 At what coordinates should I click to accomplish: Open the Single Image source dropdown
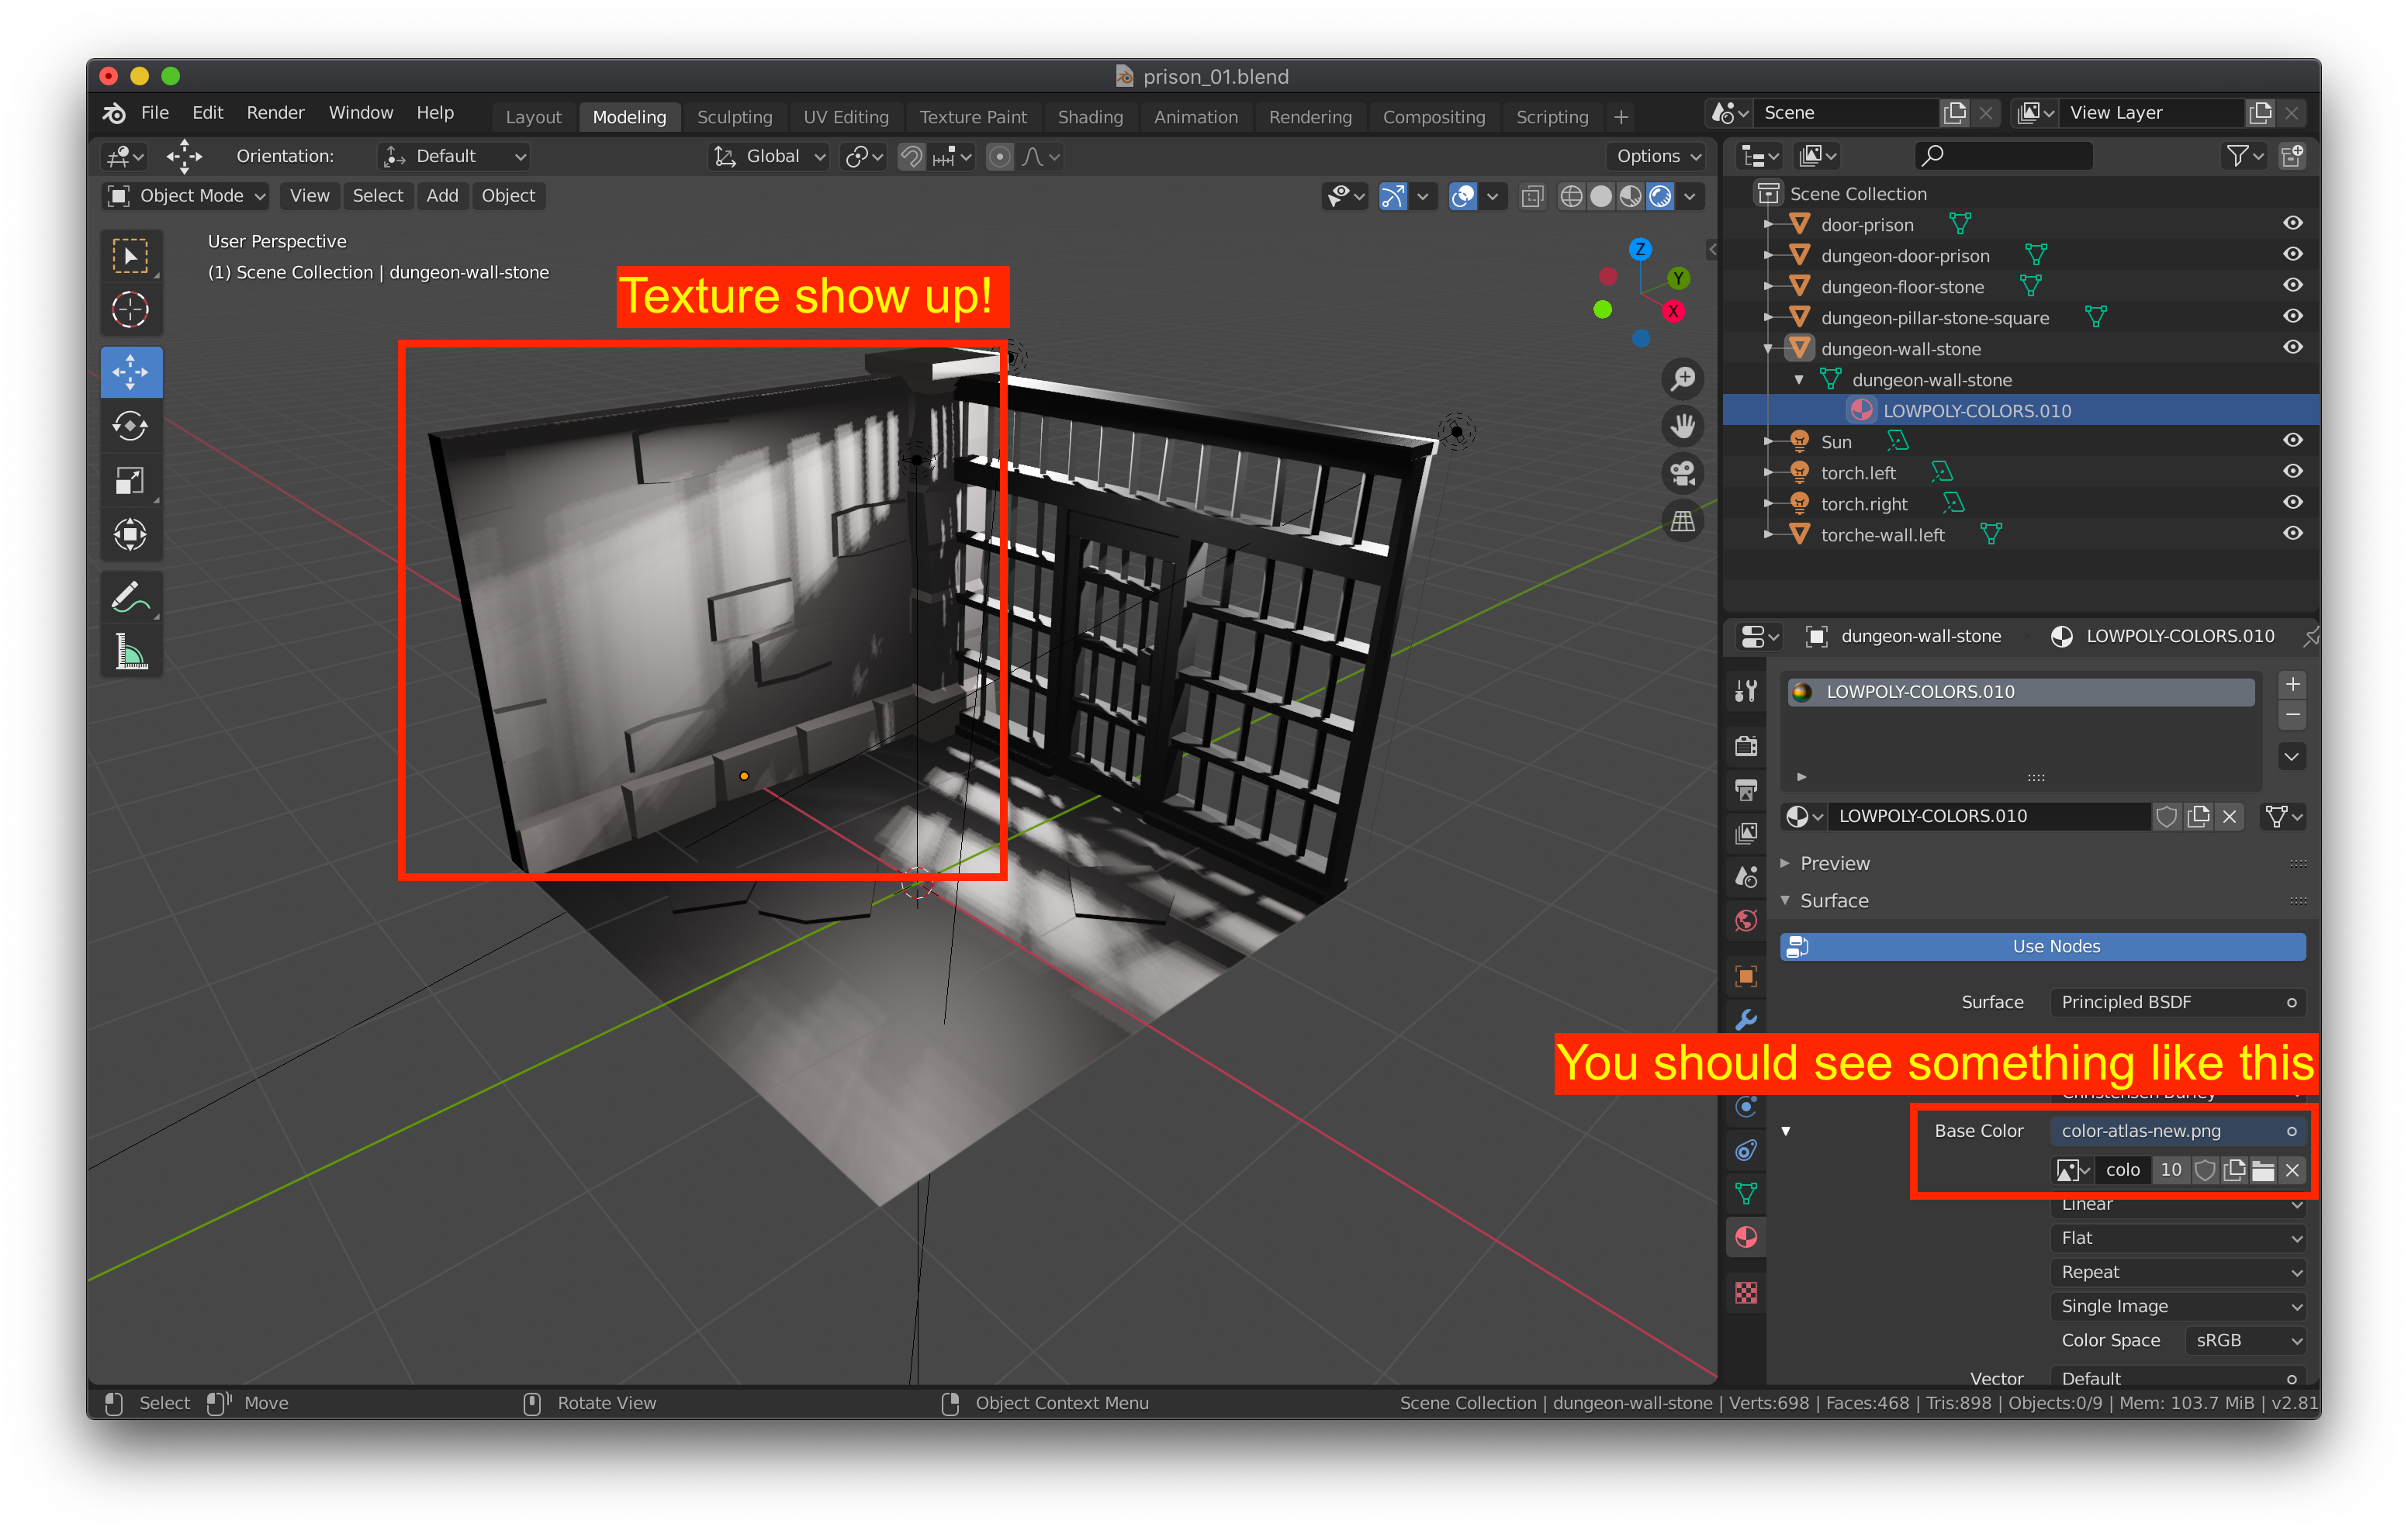2178,1306
